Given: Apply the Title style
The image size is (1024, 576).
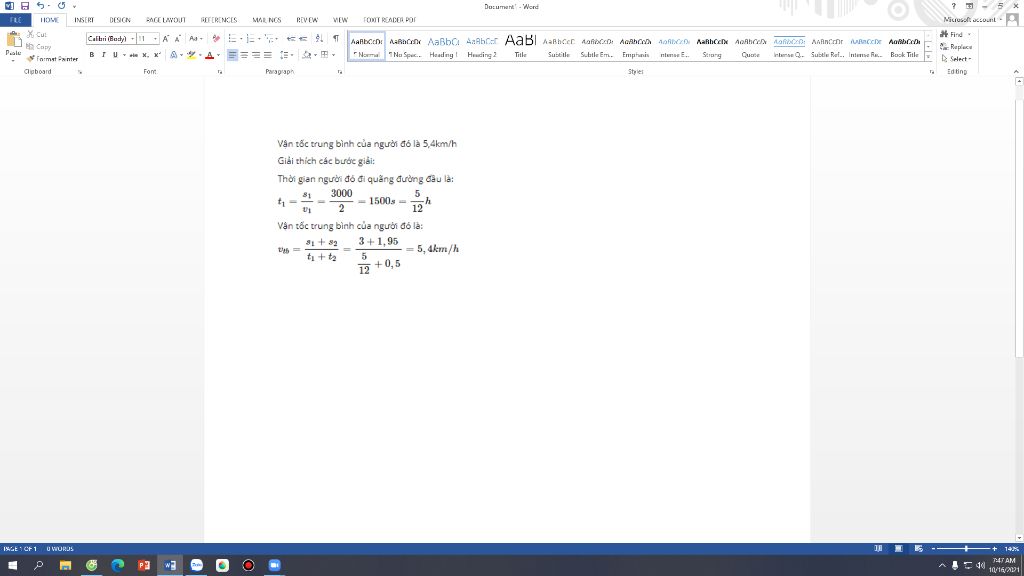Looking at the screenshot, I should [520, 46].
